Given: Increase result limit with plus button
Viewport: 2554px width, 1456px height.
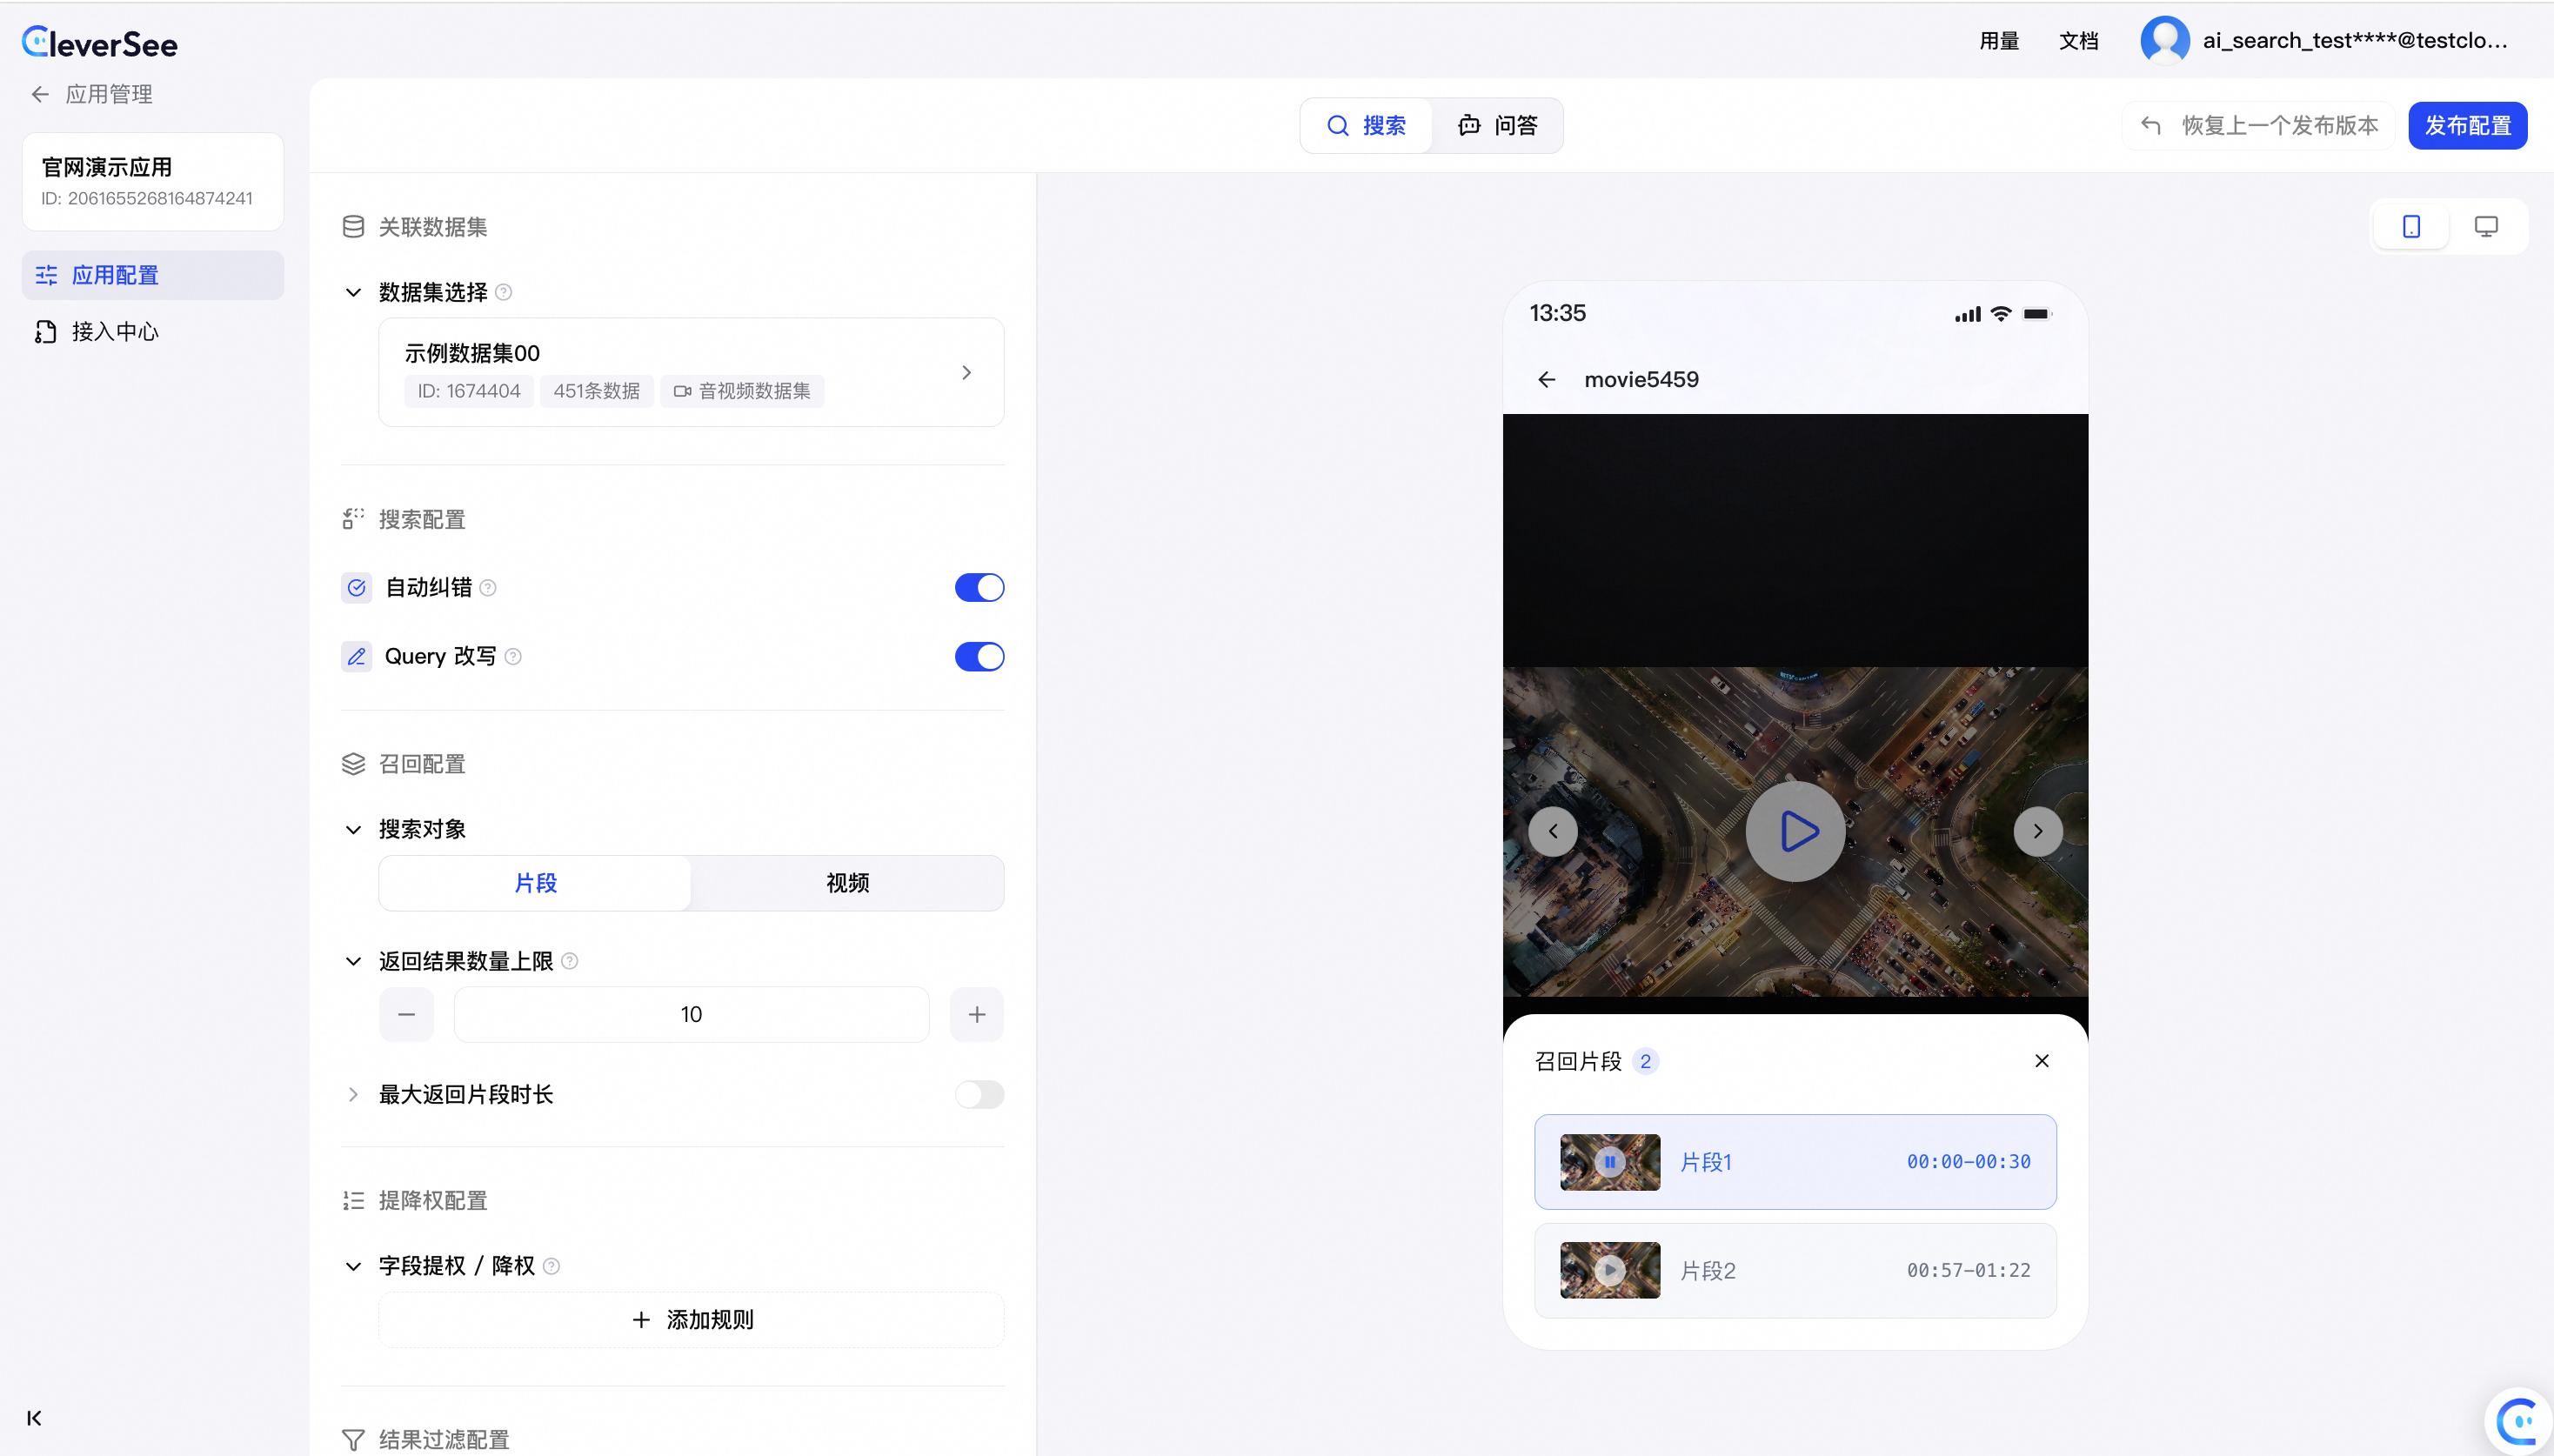Looking at the screenshot, I should click(977, 1014).
